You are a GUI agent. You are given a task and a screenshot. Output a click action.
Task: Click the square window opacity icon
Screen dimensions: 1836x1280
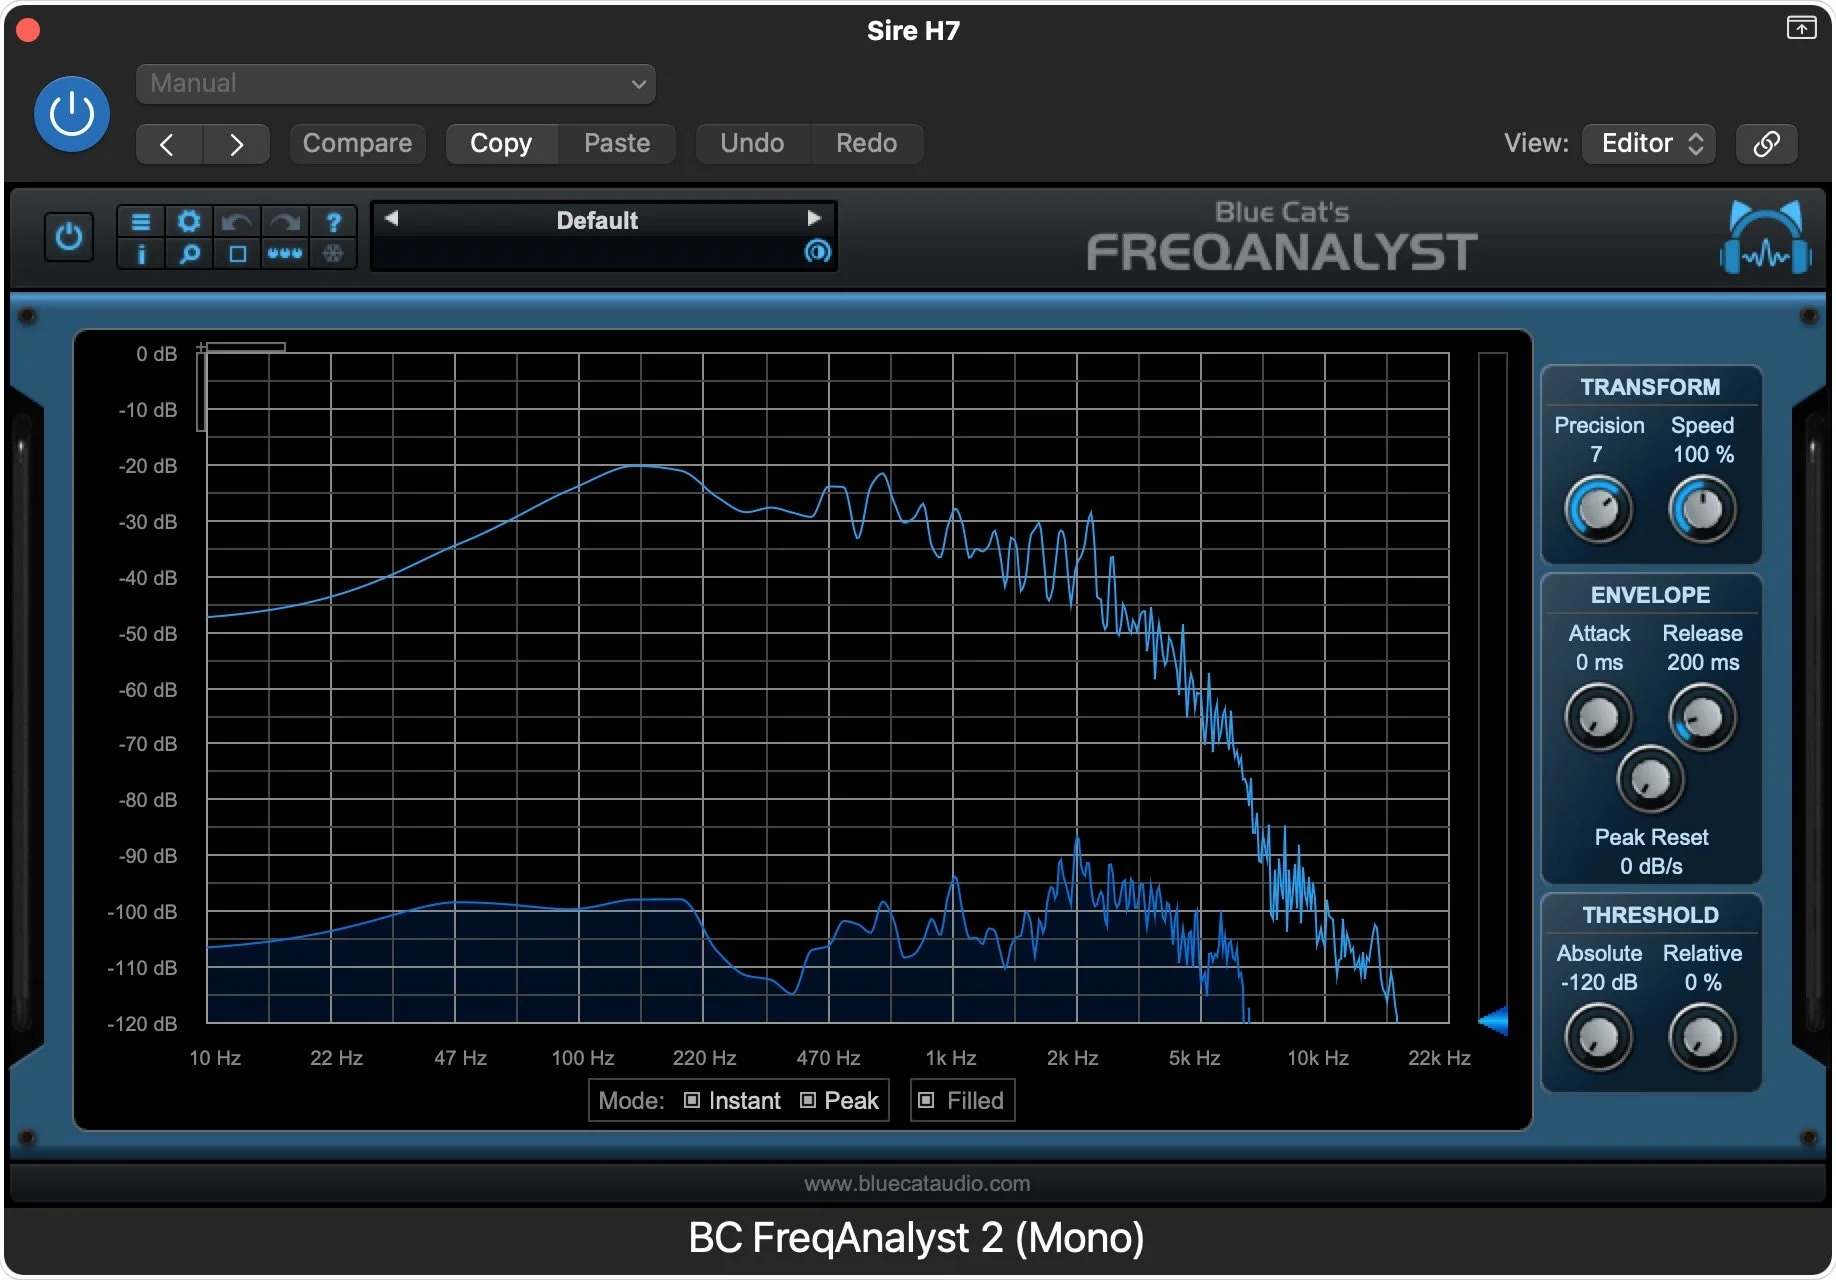pyautogui.click(x=237, y=254)
